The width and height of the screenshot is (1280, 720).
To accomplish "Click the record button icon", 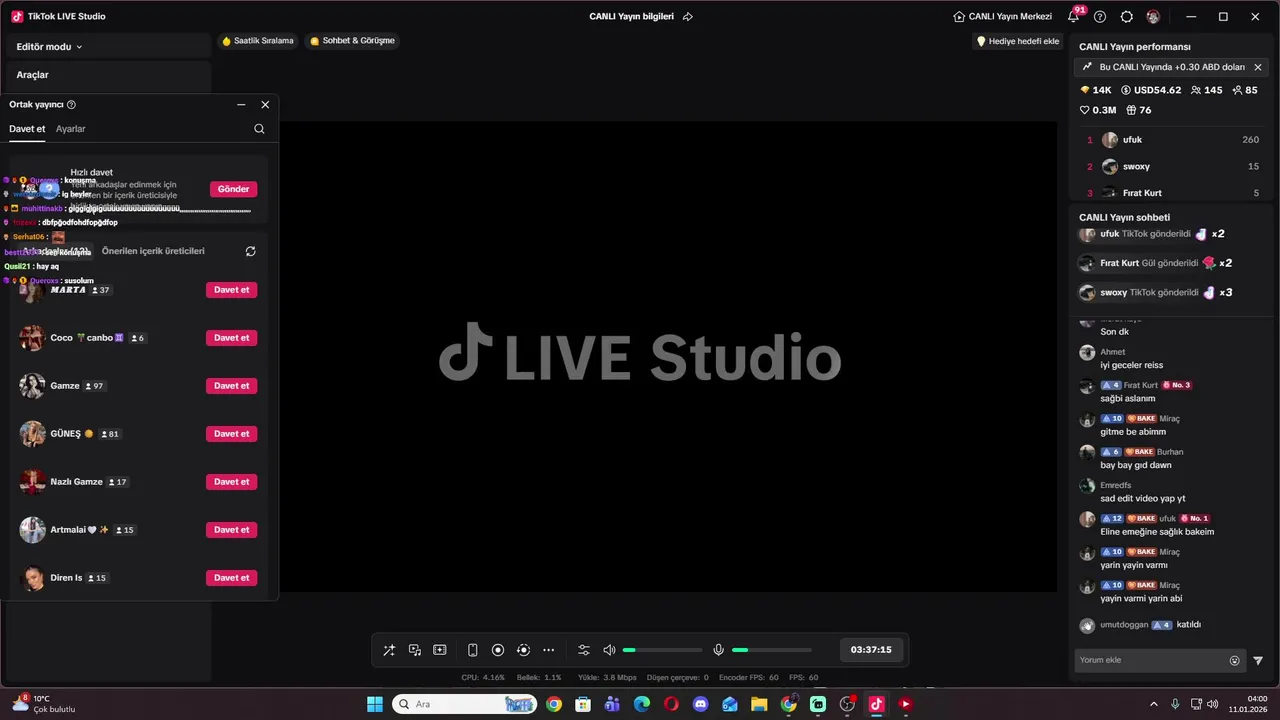I will tap(498, 650).
